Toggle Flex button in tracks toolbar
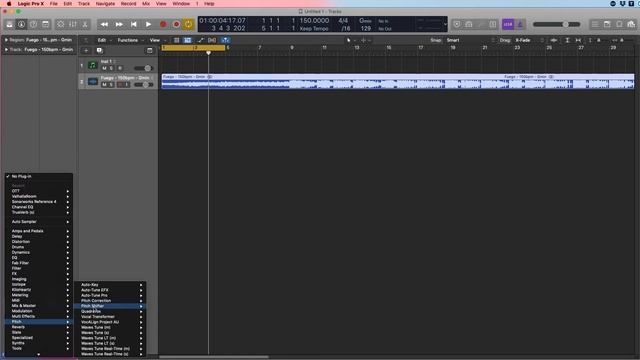 tap(212, 40)
